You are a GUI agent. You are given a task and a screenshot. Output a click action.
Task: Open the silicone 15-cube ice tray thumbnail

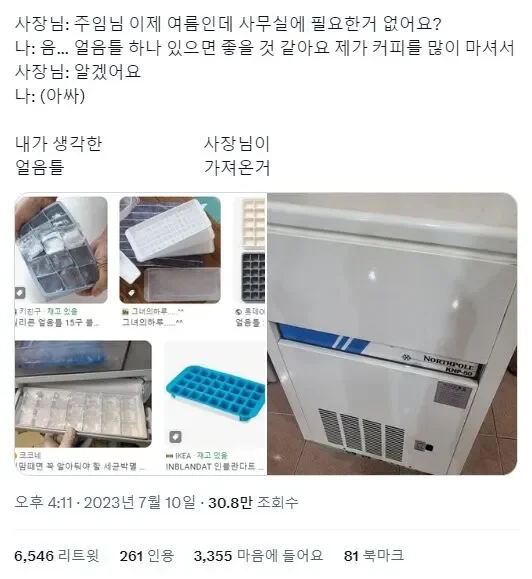coord(61,250)
